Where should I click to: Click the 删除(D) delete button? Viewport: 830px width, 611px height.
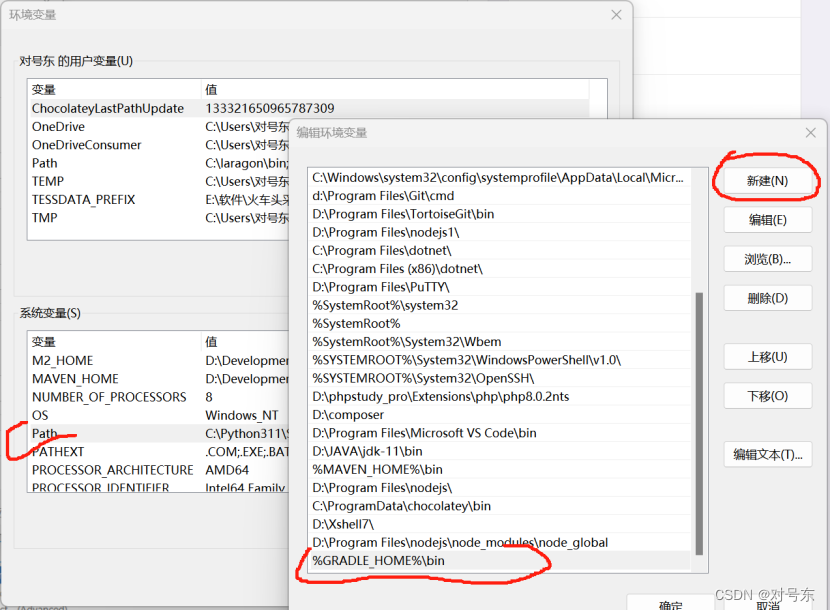click(767, 298)
